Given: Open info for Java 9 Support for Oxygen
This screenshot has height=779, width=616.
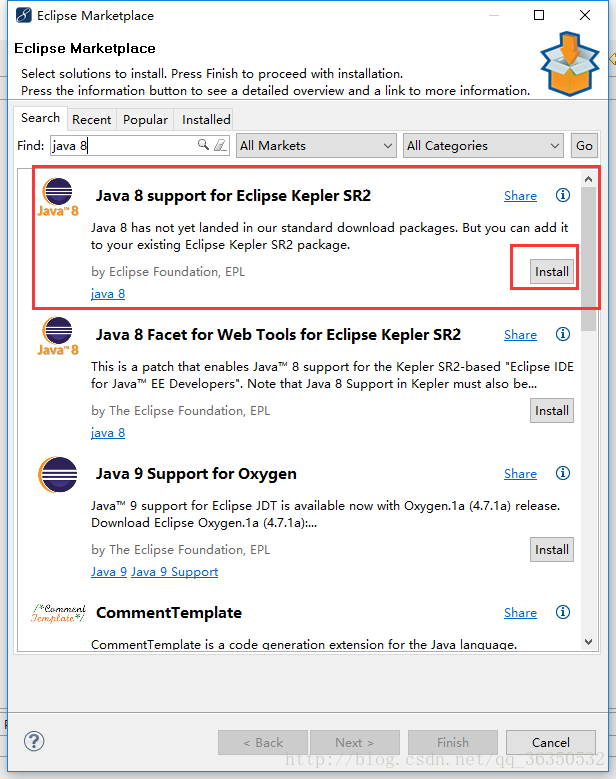Looking at the screenshot, I should (562, 473).
